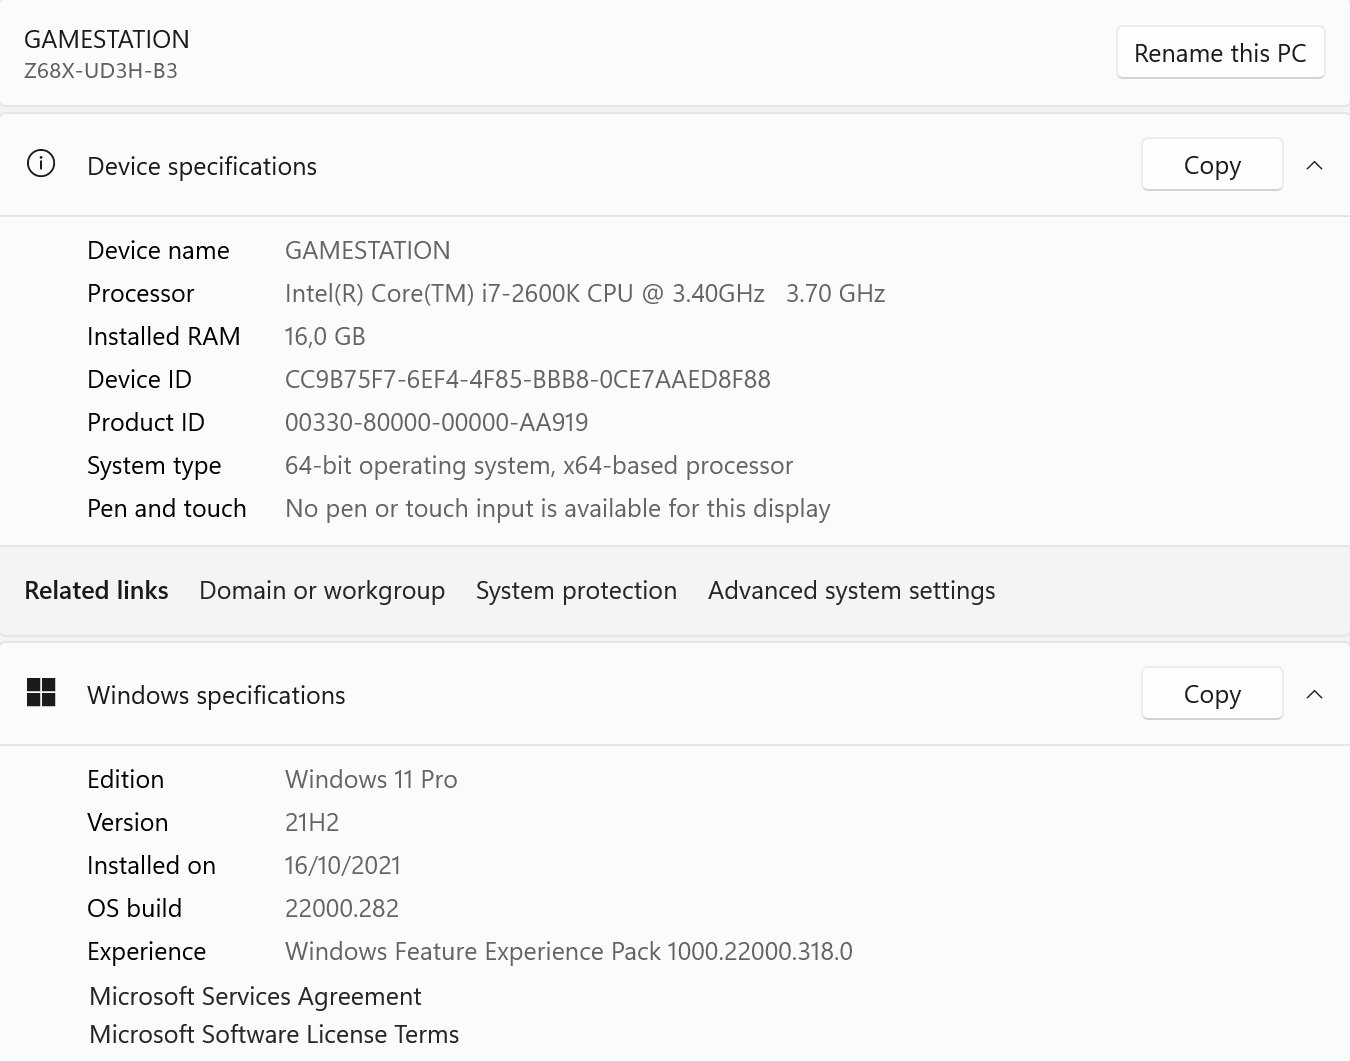Select the Device ID value CC9B75F7
This screenshot has width=1350, height=1061.
tap(528, 380)
